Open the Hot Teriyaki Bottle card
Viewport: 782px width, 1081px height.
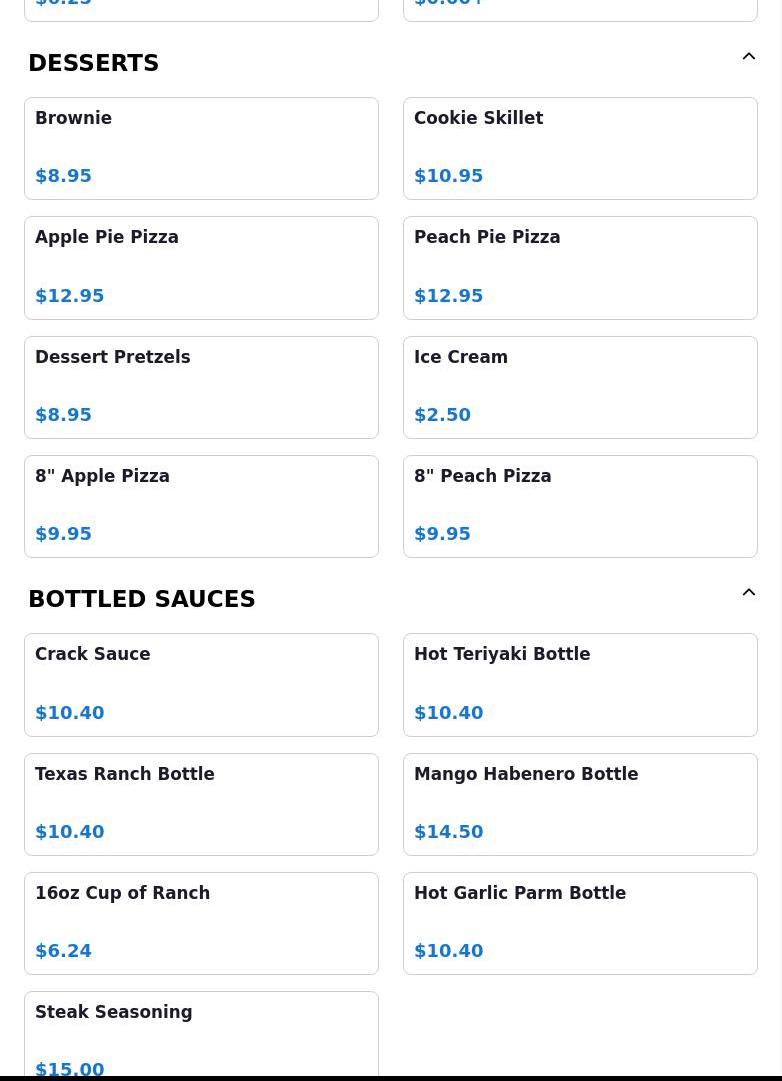coord(580,684)
